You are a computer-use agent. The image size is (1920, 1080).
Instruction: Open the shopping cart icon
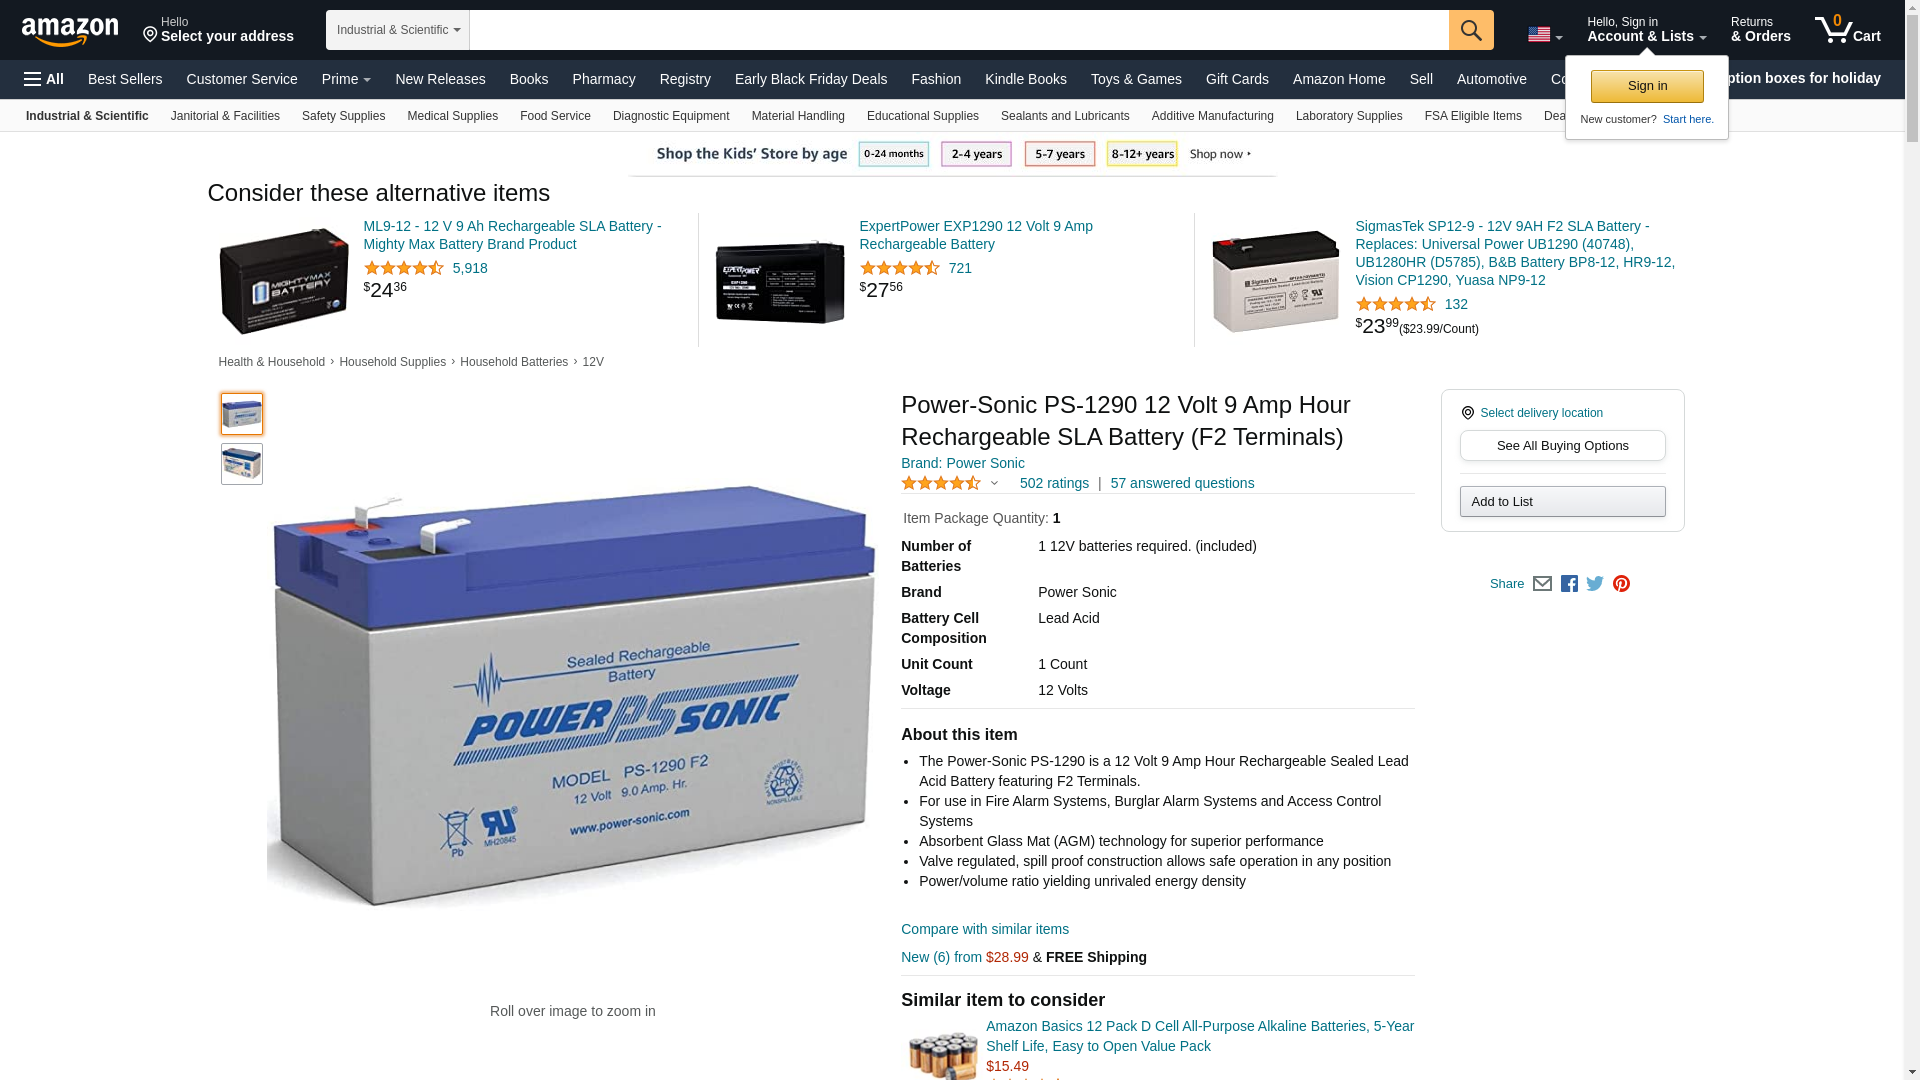click(1848, 30)
